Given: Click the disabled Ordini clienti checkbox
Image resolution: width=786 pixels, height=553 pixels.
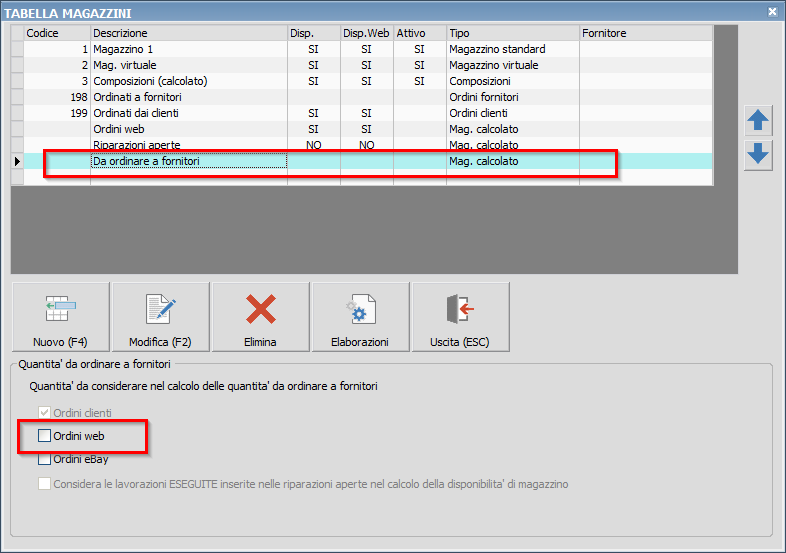Looking at the screenshot, I should point(44,413).
